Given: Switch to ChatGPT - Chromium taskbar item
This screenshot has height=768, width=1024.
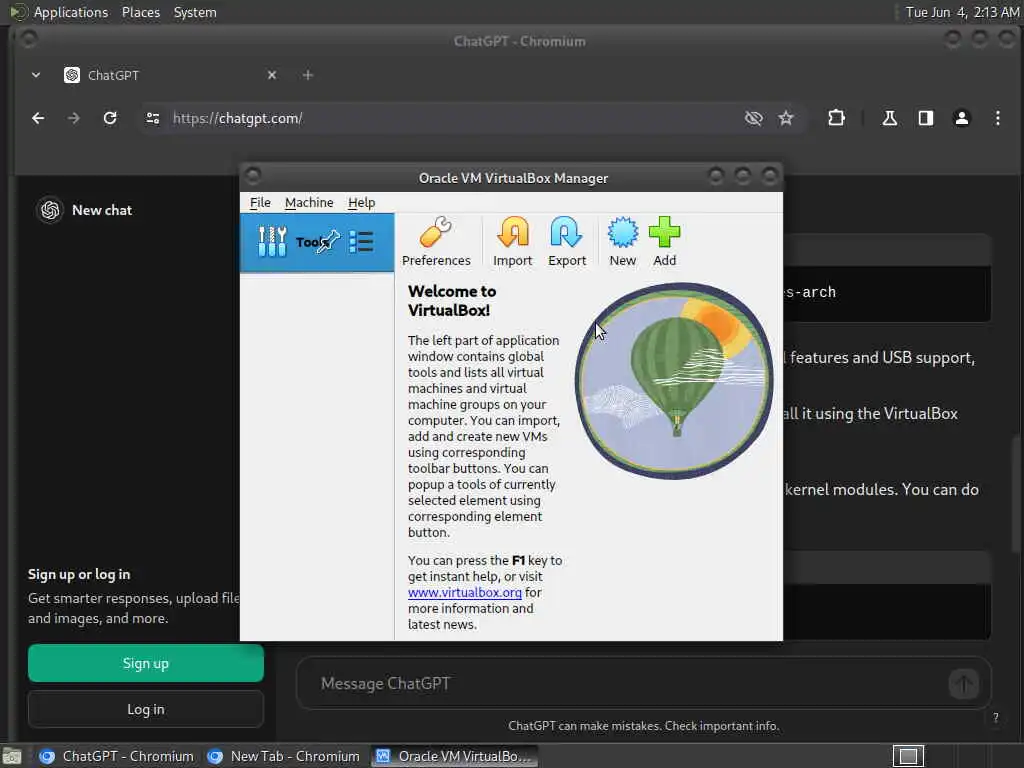Looking at the screenshot, I should [x=118, y=756].
